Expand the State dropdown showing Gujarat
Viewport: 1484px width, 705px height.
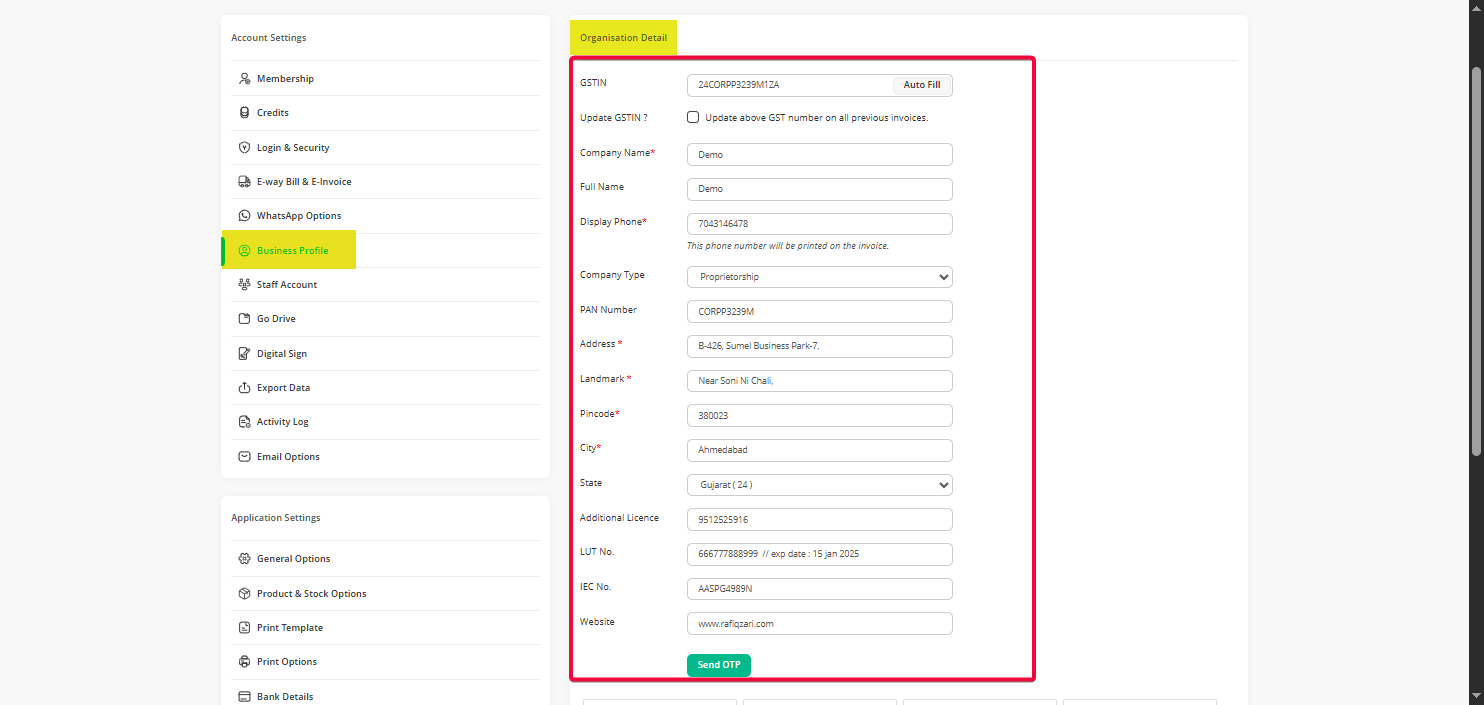point(819,485)
